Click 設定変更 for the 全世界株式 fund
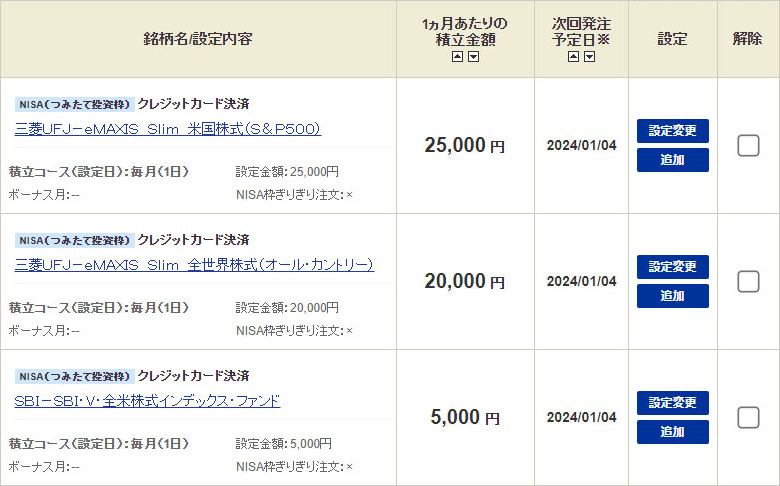The image size is (780, 486). (672, 267)
